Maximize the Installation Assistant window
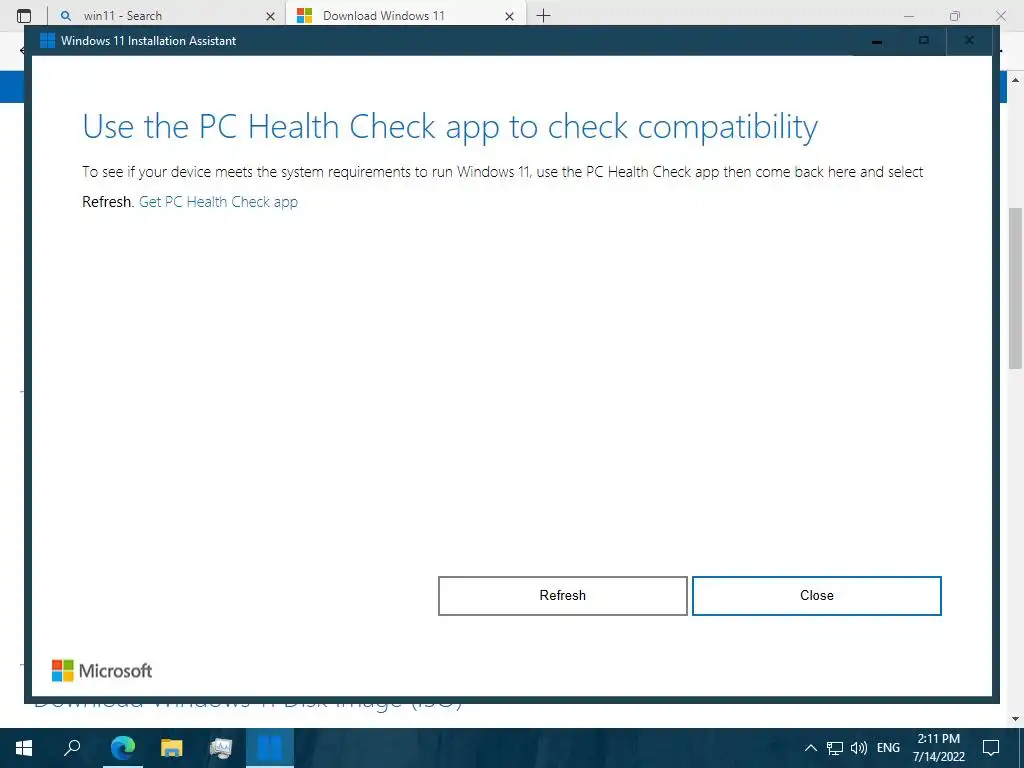The width and height of the screenshot is (1024, 768). coord(923,40)
